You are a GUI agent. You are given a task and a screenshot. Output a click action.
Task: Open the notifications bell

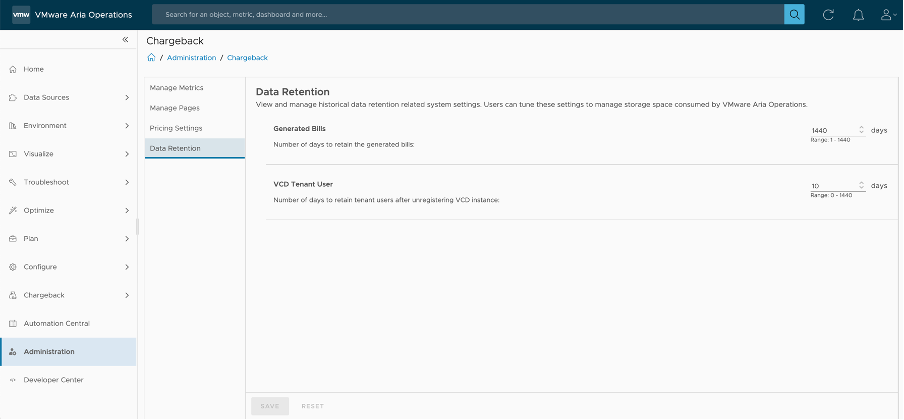857,15
